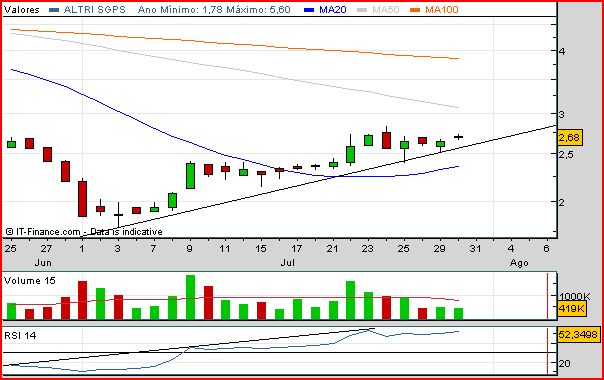The height and width of the screenshot is (380, 604).
Task: Click the Jun month label
Action: tap(43, 263)
